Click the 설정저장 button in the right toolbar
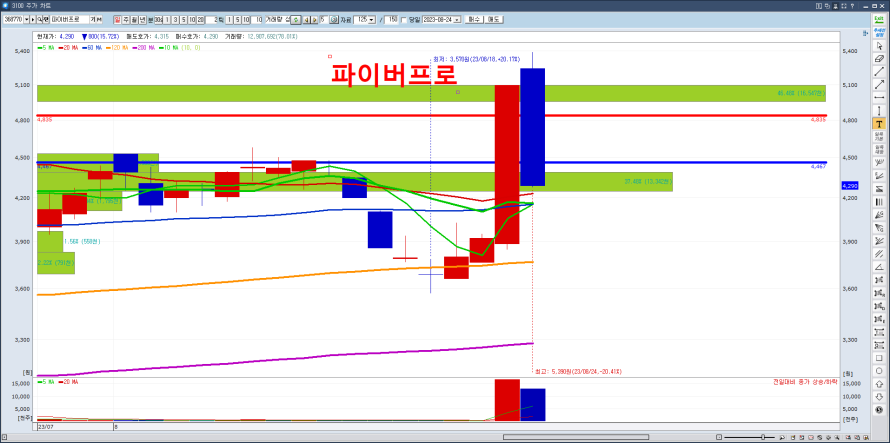 [879, 150]
